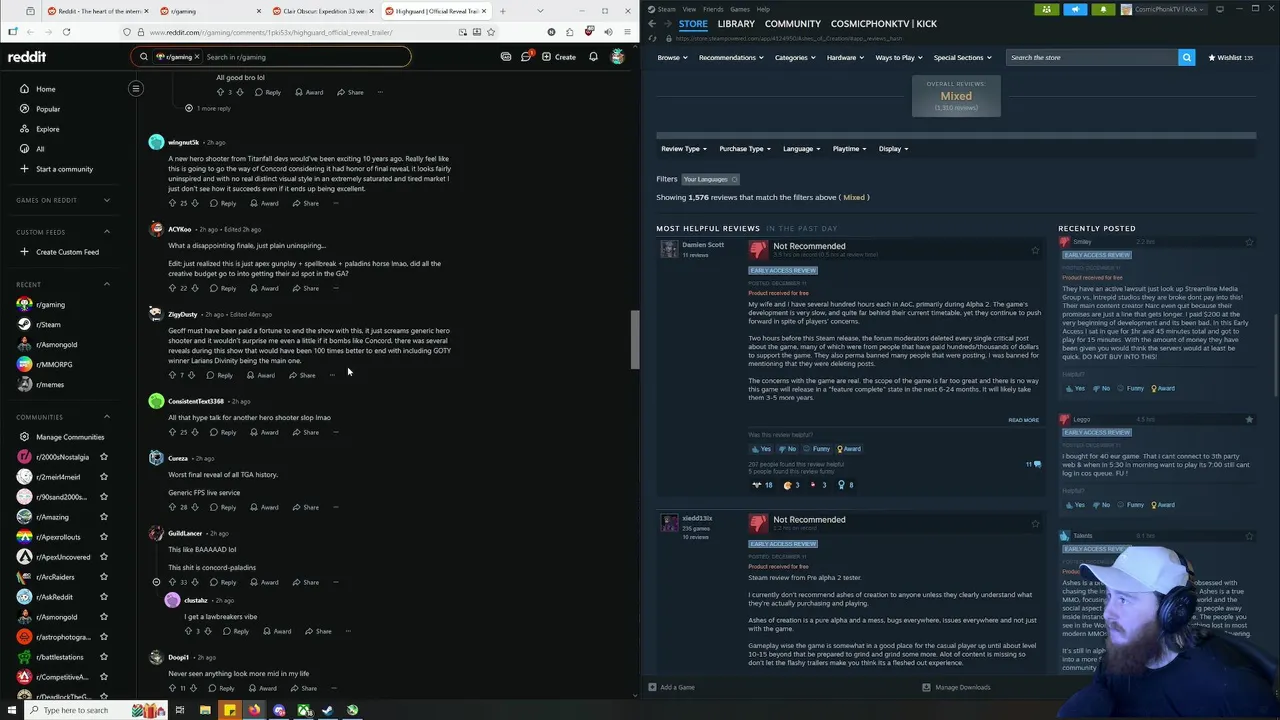Remove the Your Languages filter tag
Screen dimensions: 1280x720
[734, 179]
